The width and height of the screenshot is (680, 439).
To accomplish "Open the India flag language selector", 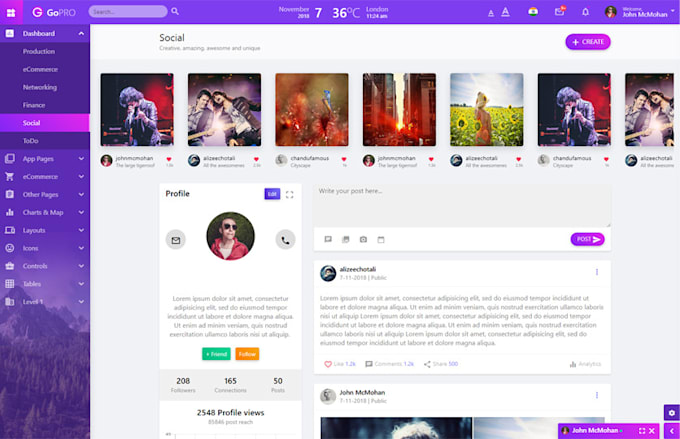I will pyautogui.click(x=533, y=12).
